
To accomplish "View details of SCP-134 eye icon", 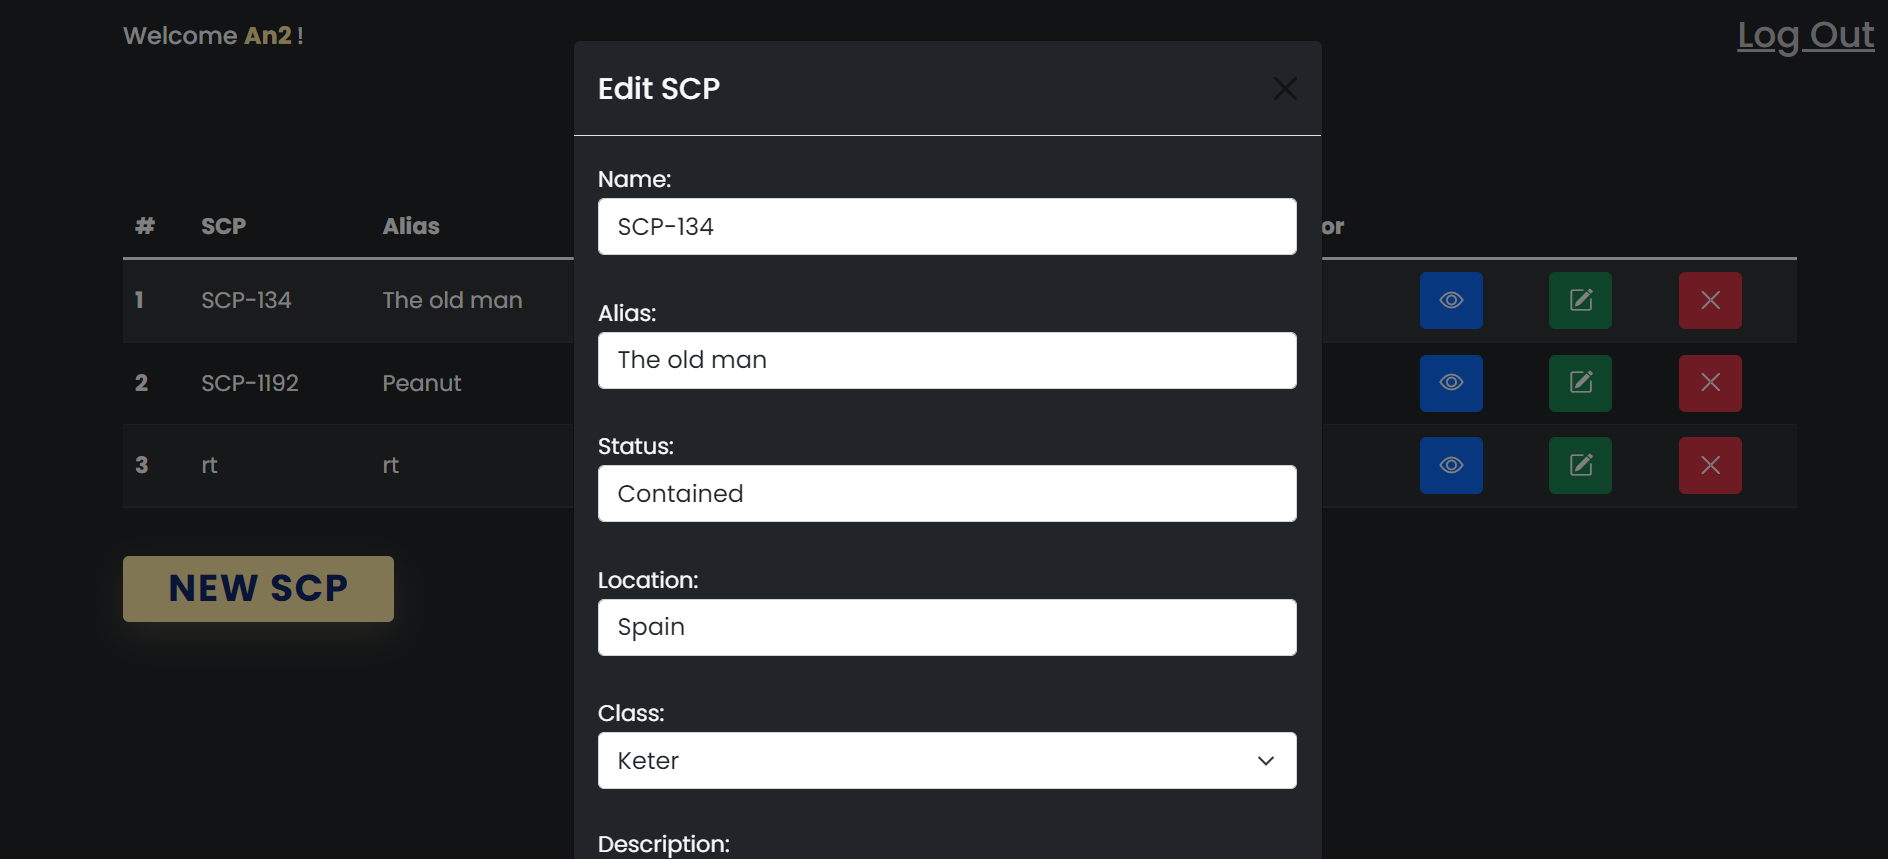I will 1451,300.
